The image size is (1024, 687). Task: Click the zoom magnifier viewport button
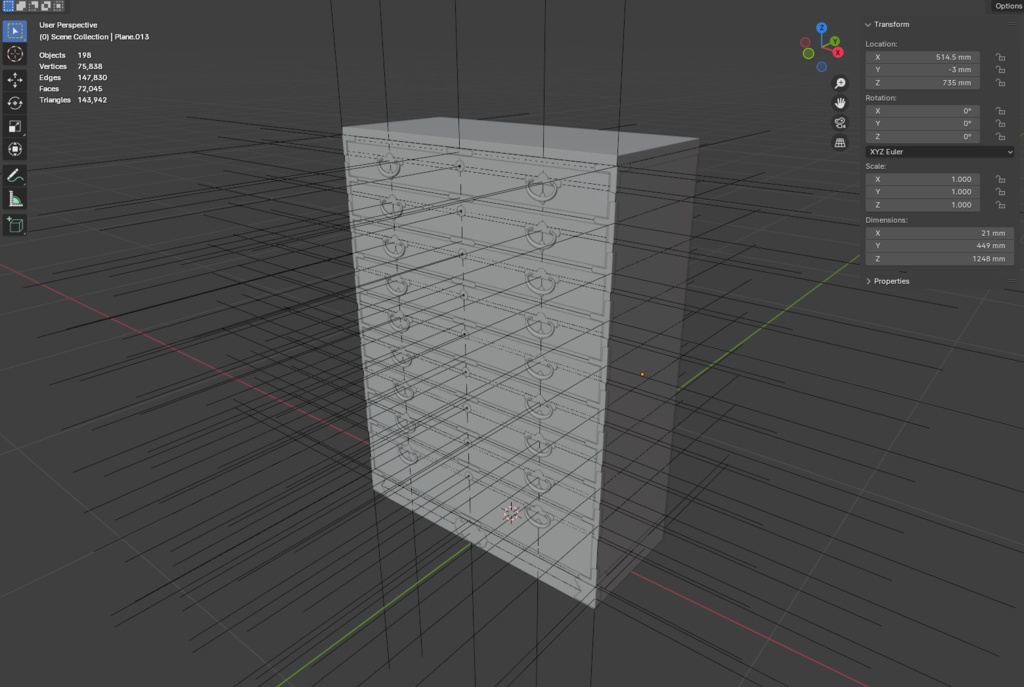point(840,84)
